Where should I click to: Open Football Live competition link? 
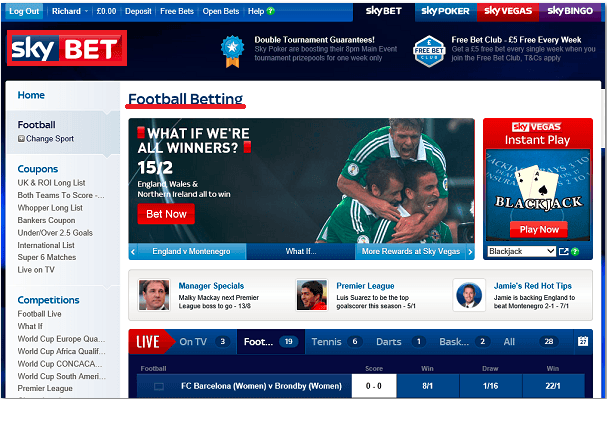[39, 314]
